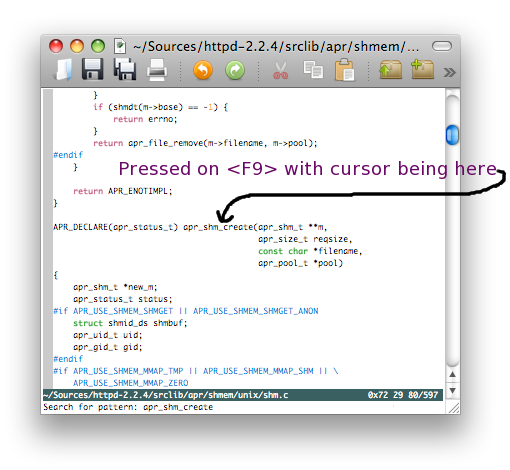Save all files with the double floppy icon
510x470 pixels.
click(x=125, y=69)
